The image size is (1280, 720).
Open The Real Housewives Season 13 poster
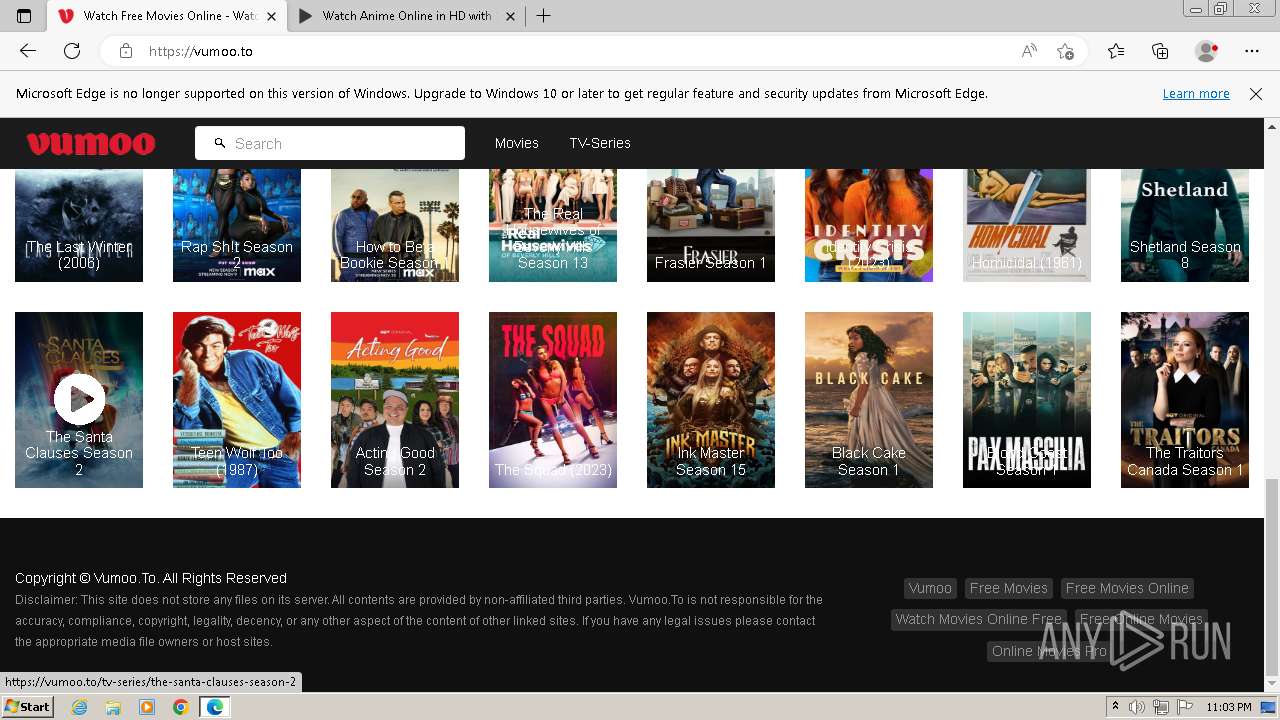click(553, 225)
